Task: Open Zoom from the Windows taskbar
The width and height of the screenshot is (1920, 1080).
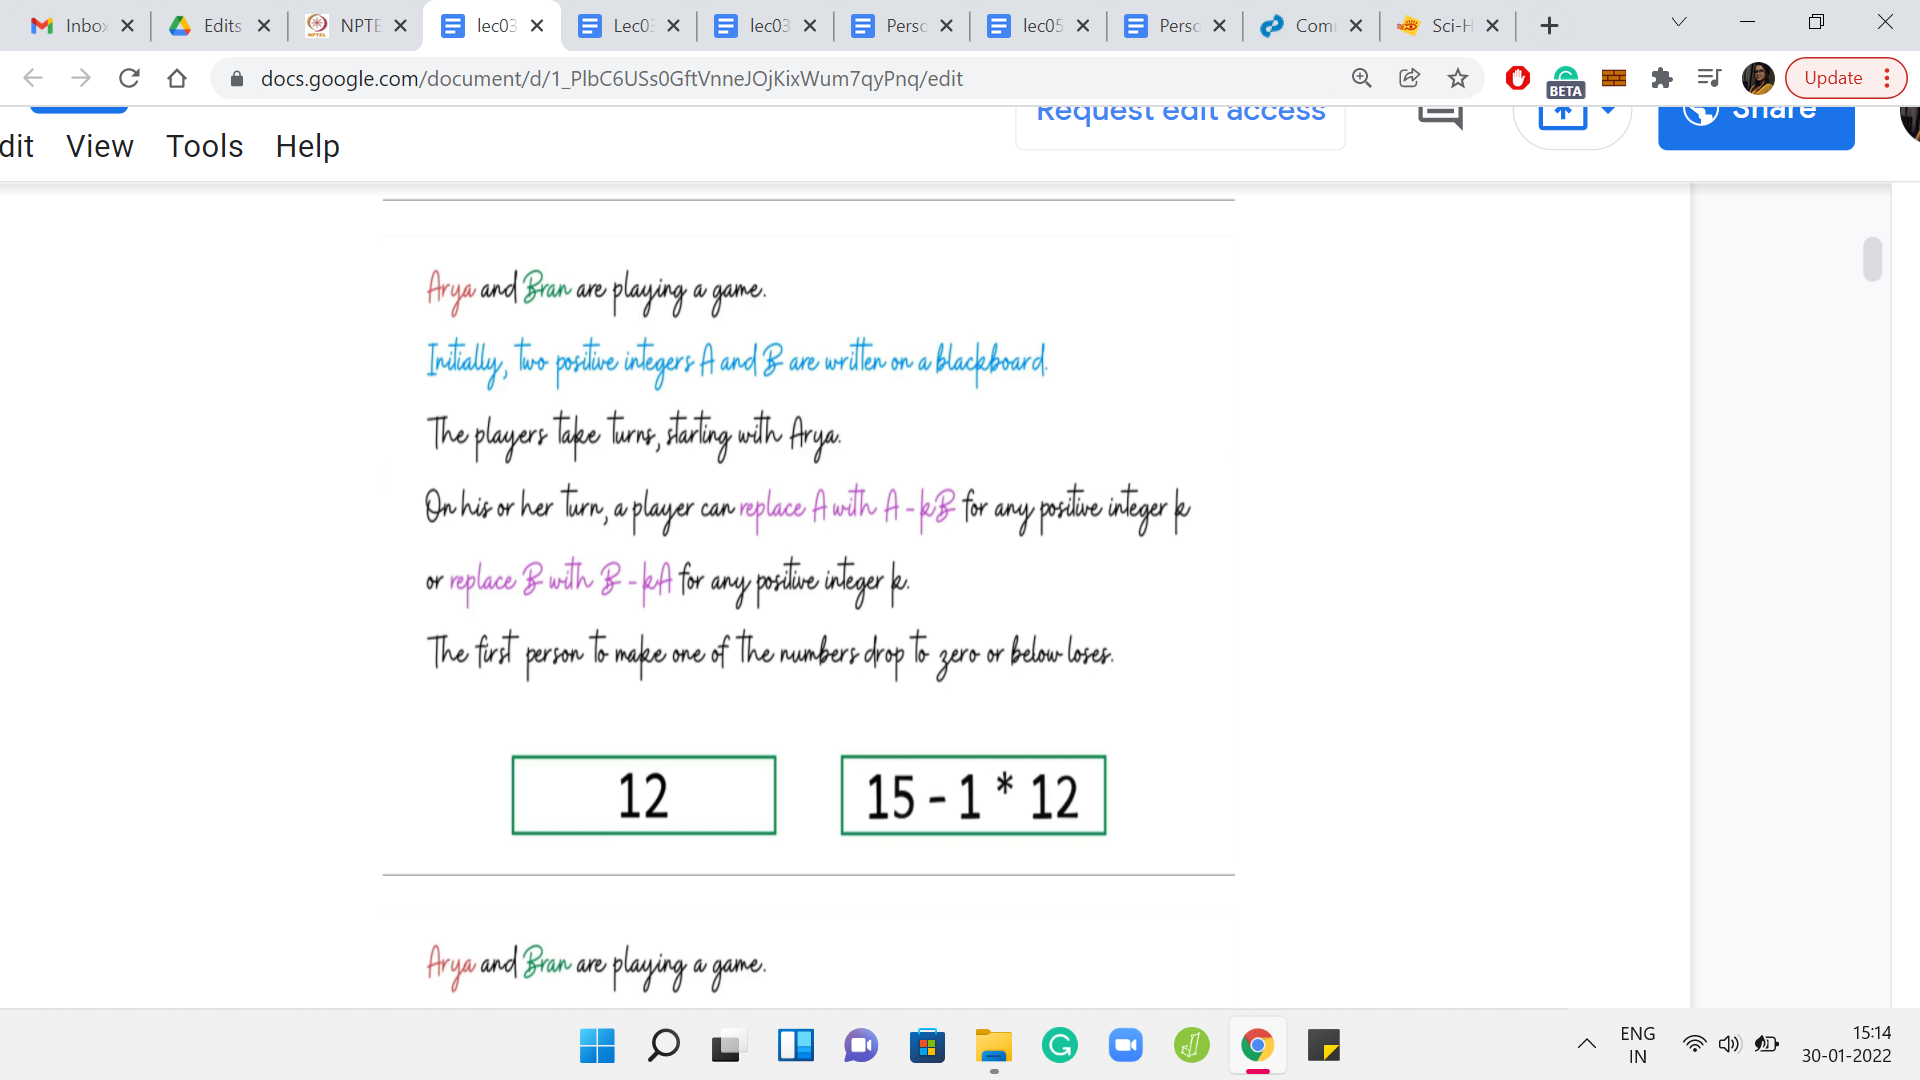Action: tap(1125, 1046)
